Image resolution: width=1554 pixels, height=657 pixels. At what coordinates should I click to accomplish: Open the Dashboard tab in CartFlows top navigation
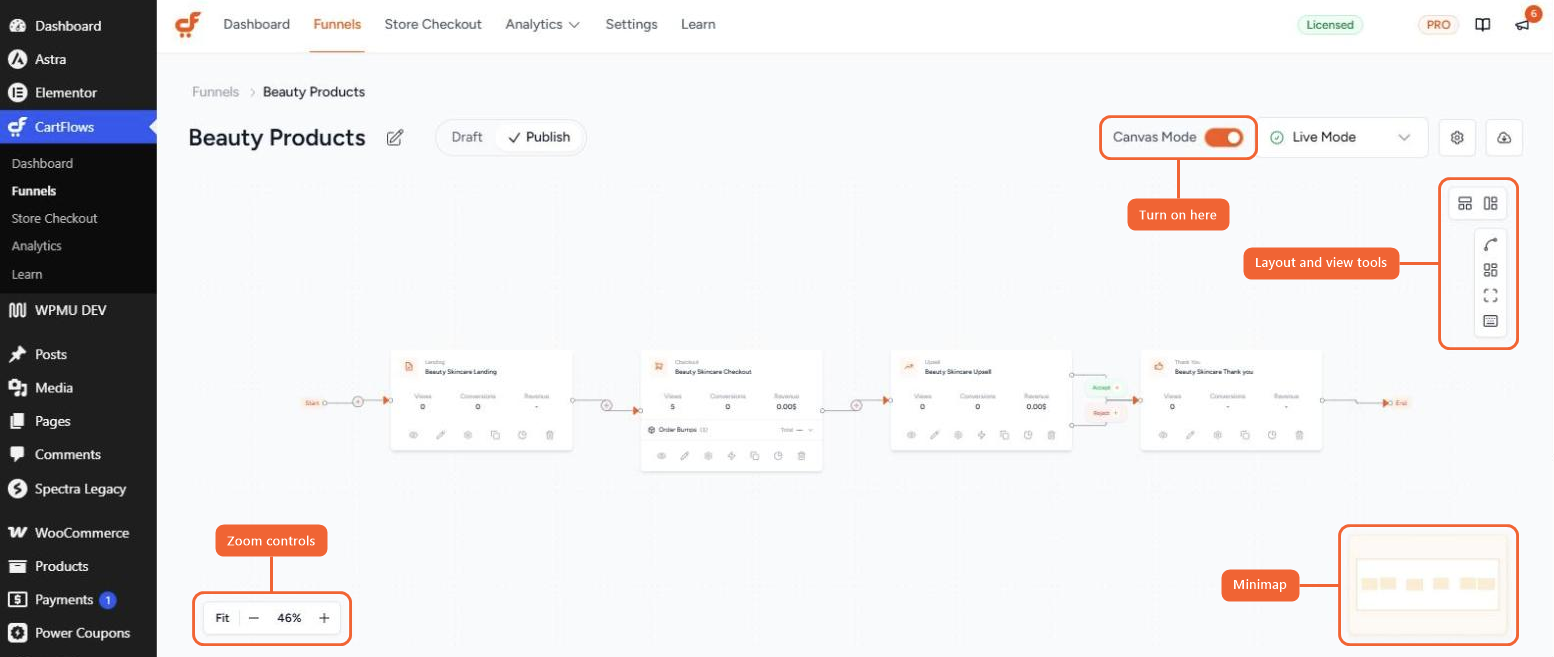(x=256, y=24)
